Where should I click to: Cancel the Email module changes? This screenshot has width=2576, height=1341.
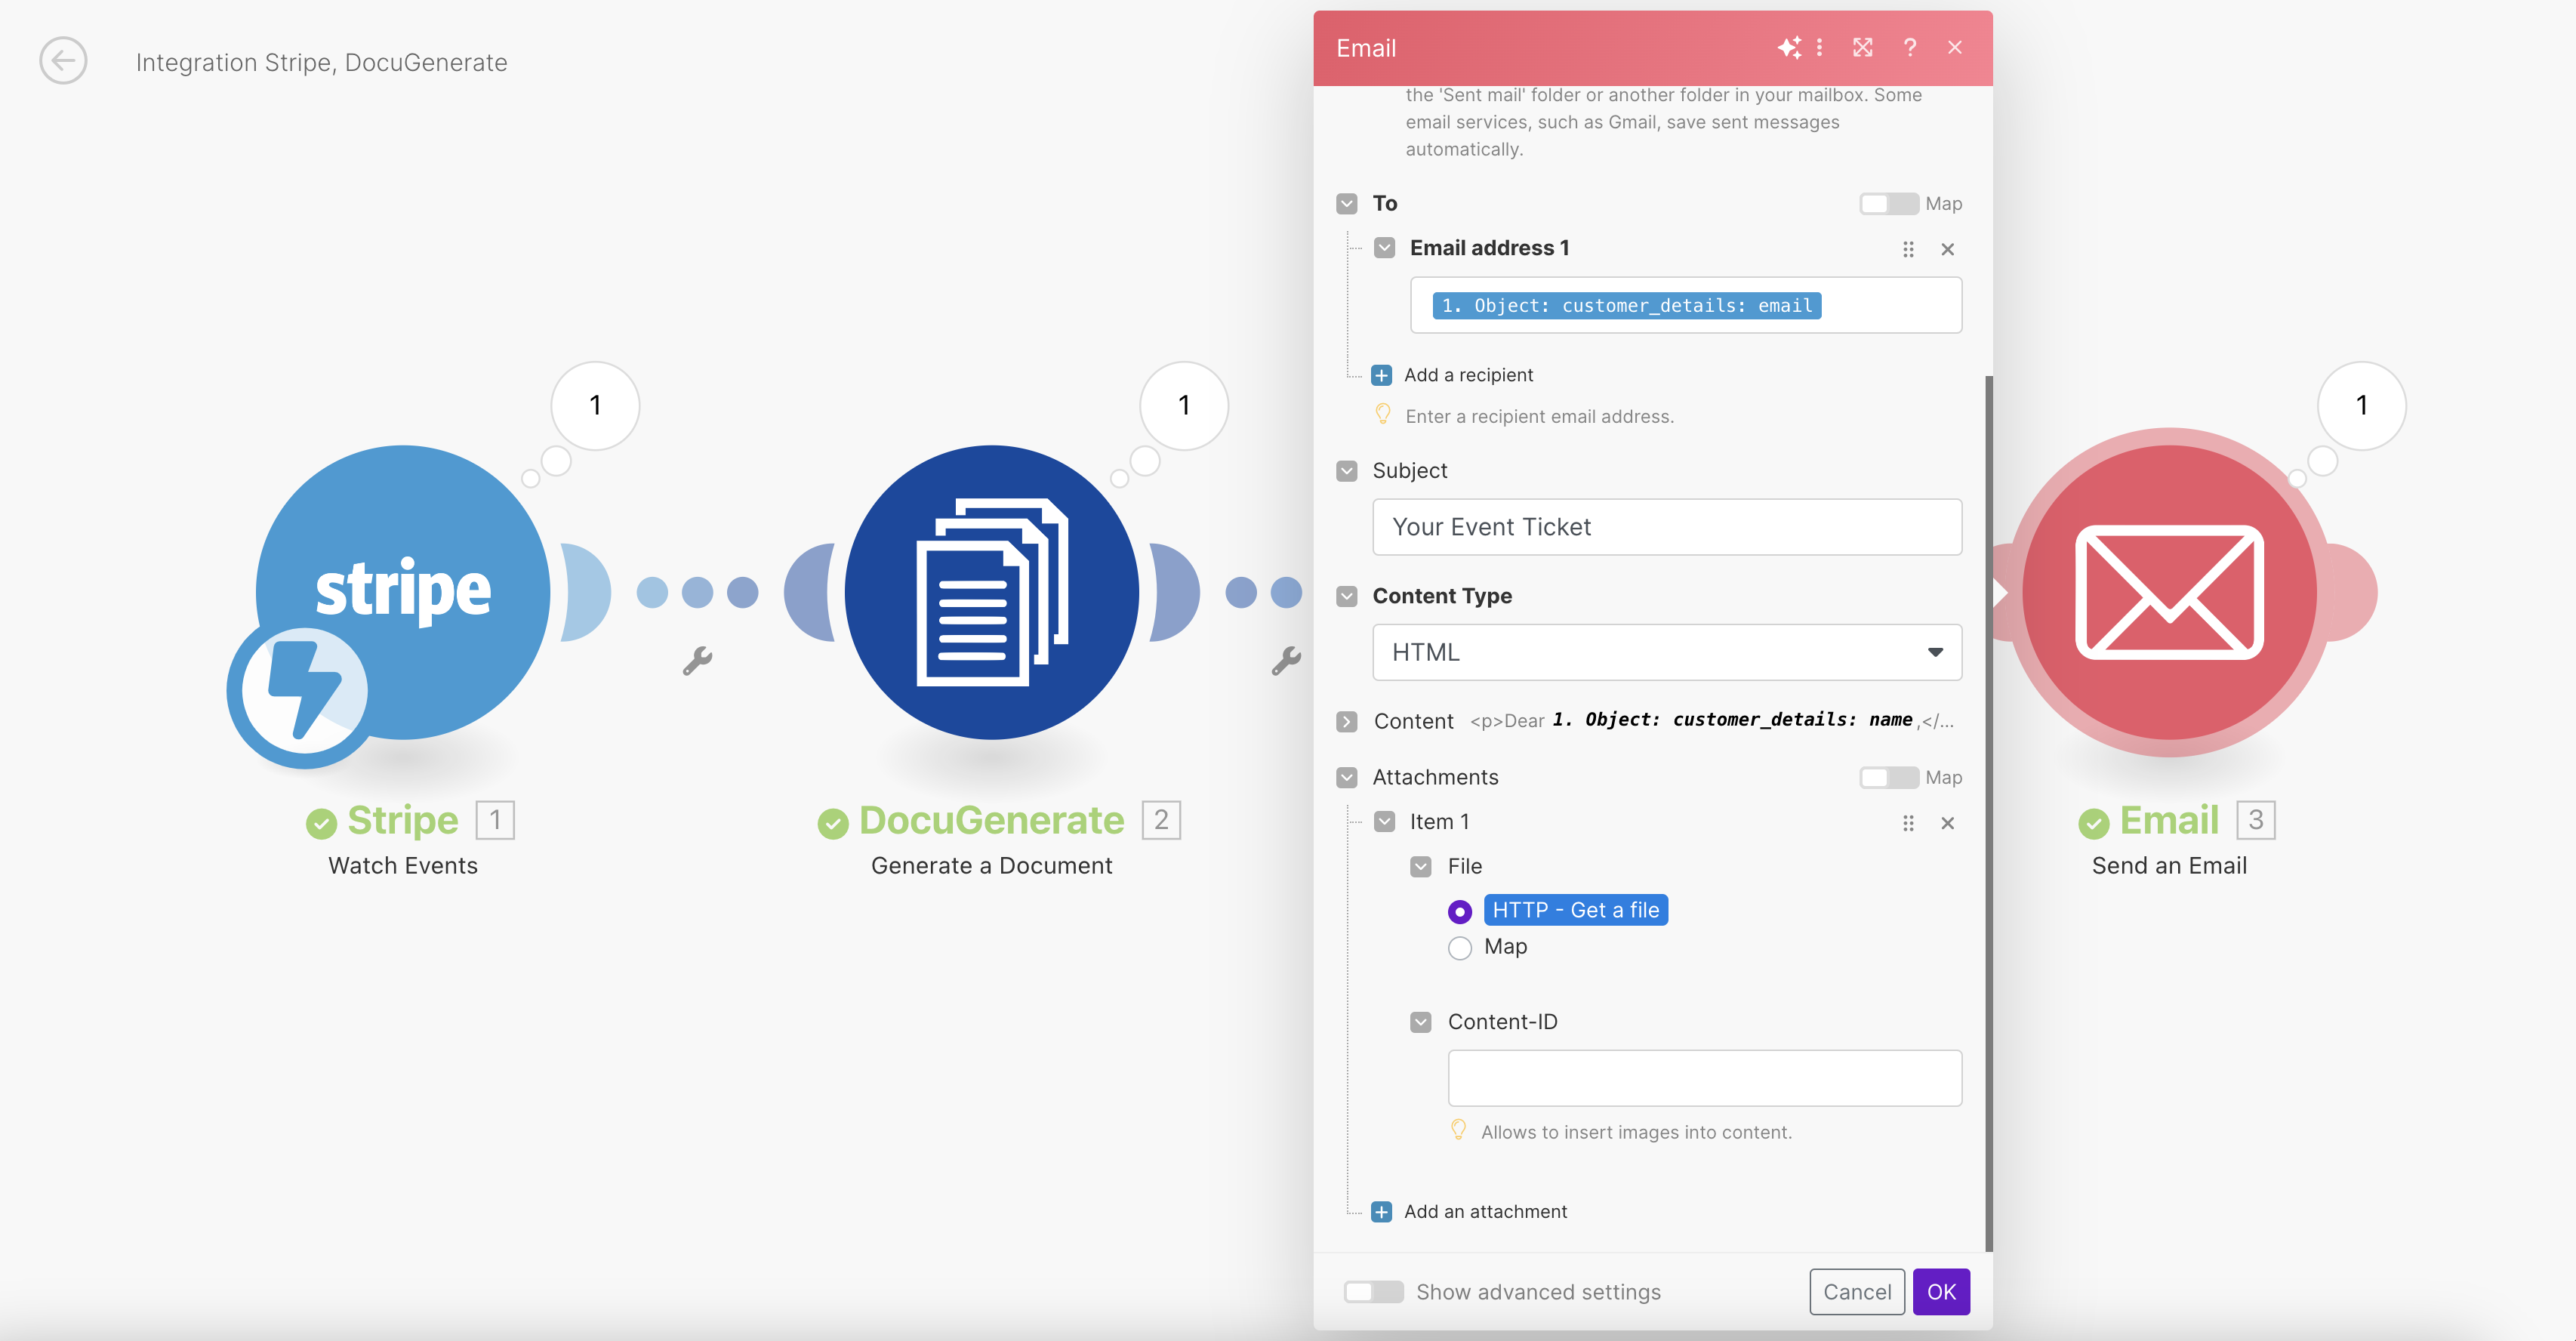1857,1292
